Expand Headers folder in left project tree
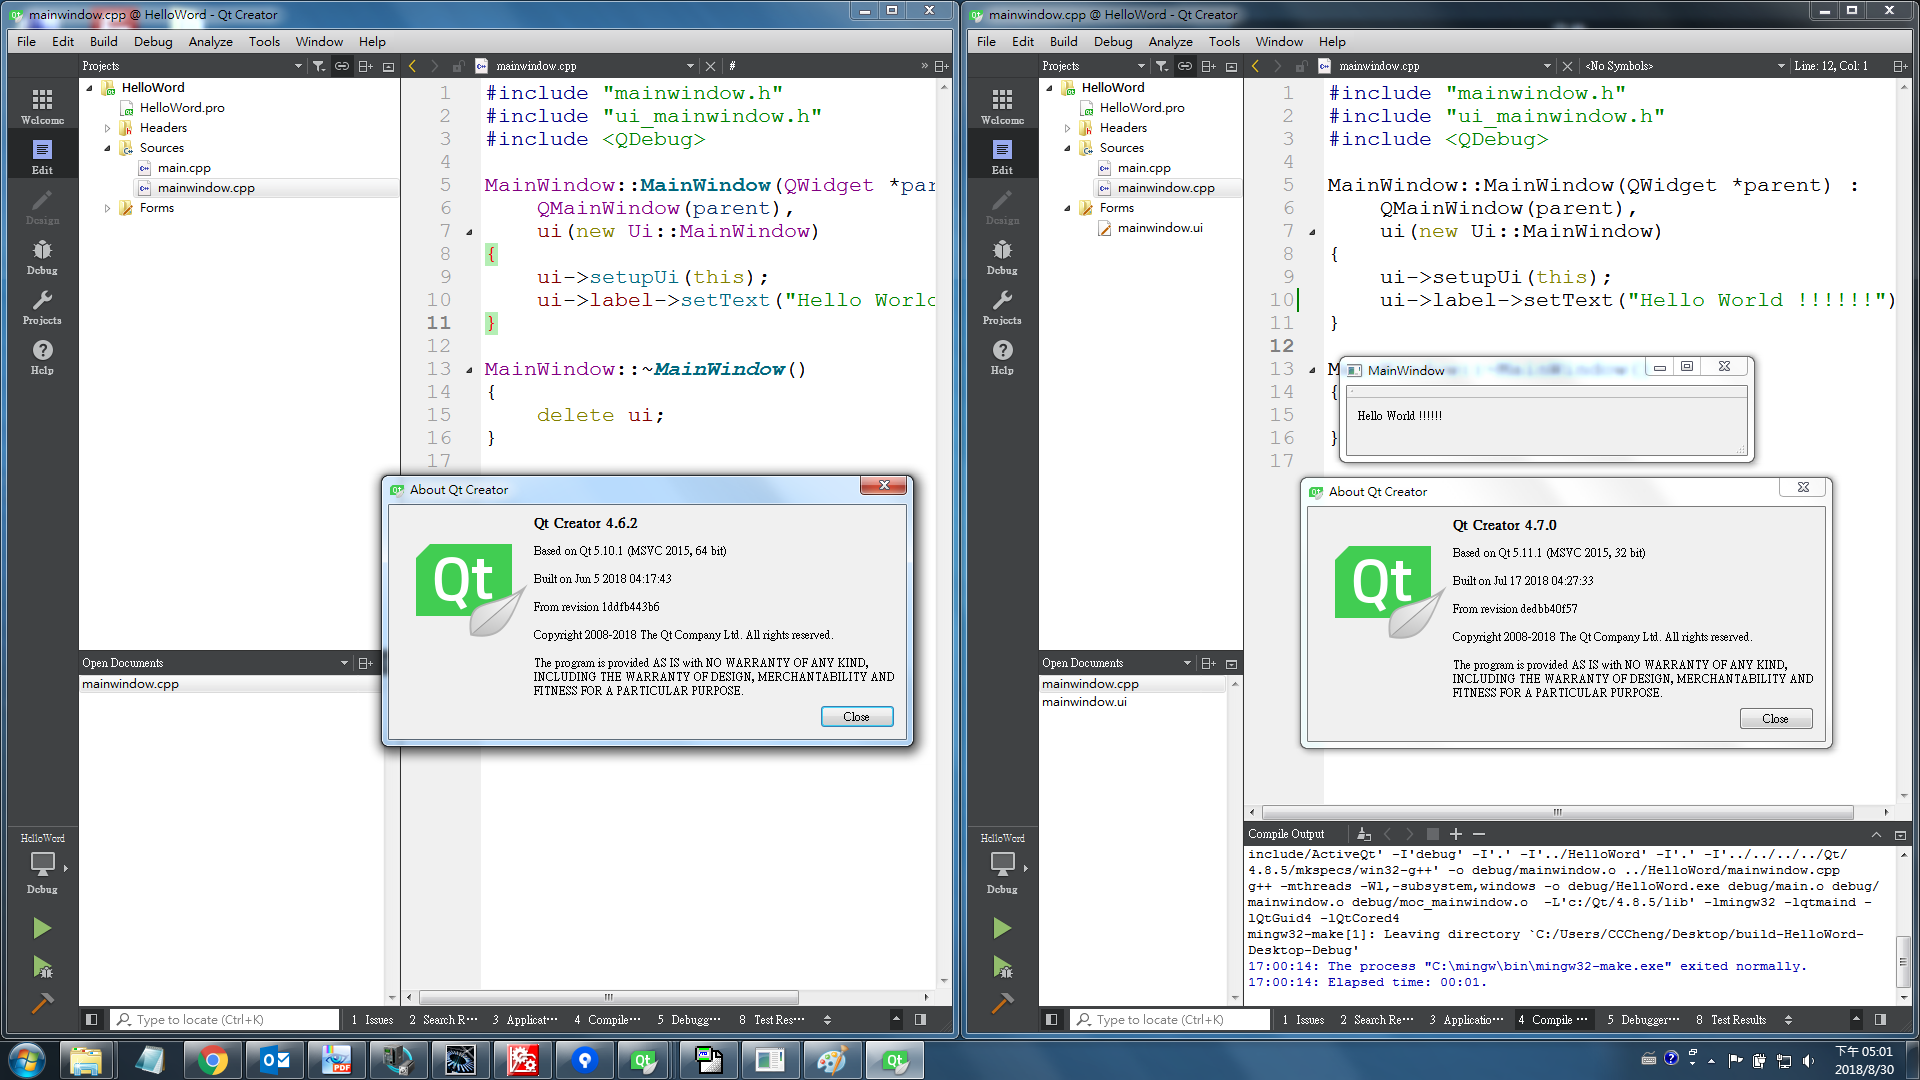 107,128
